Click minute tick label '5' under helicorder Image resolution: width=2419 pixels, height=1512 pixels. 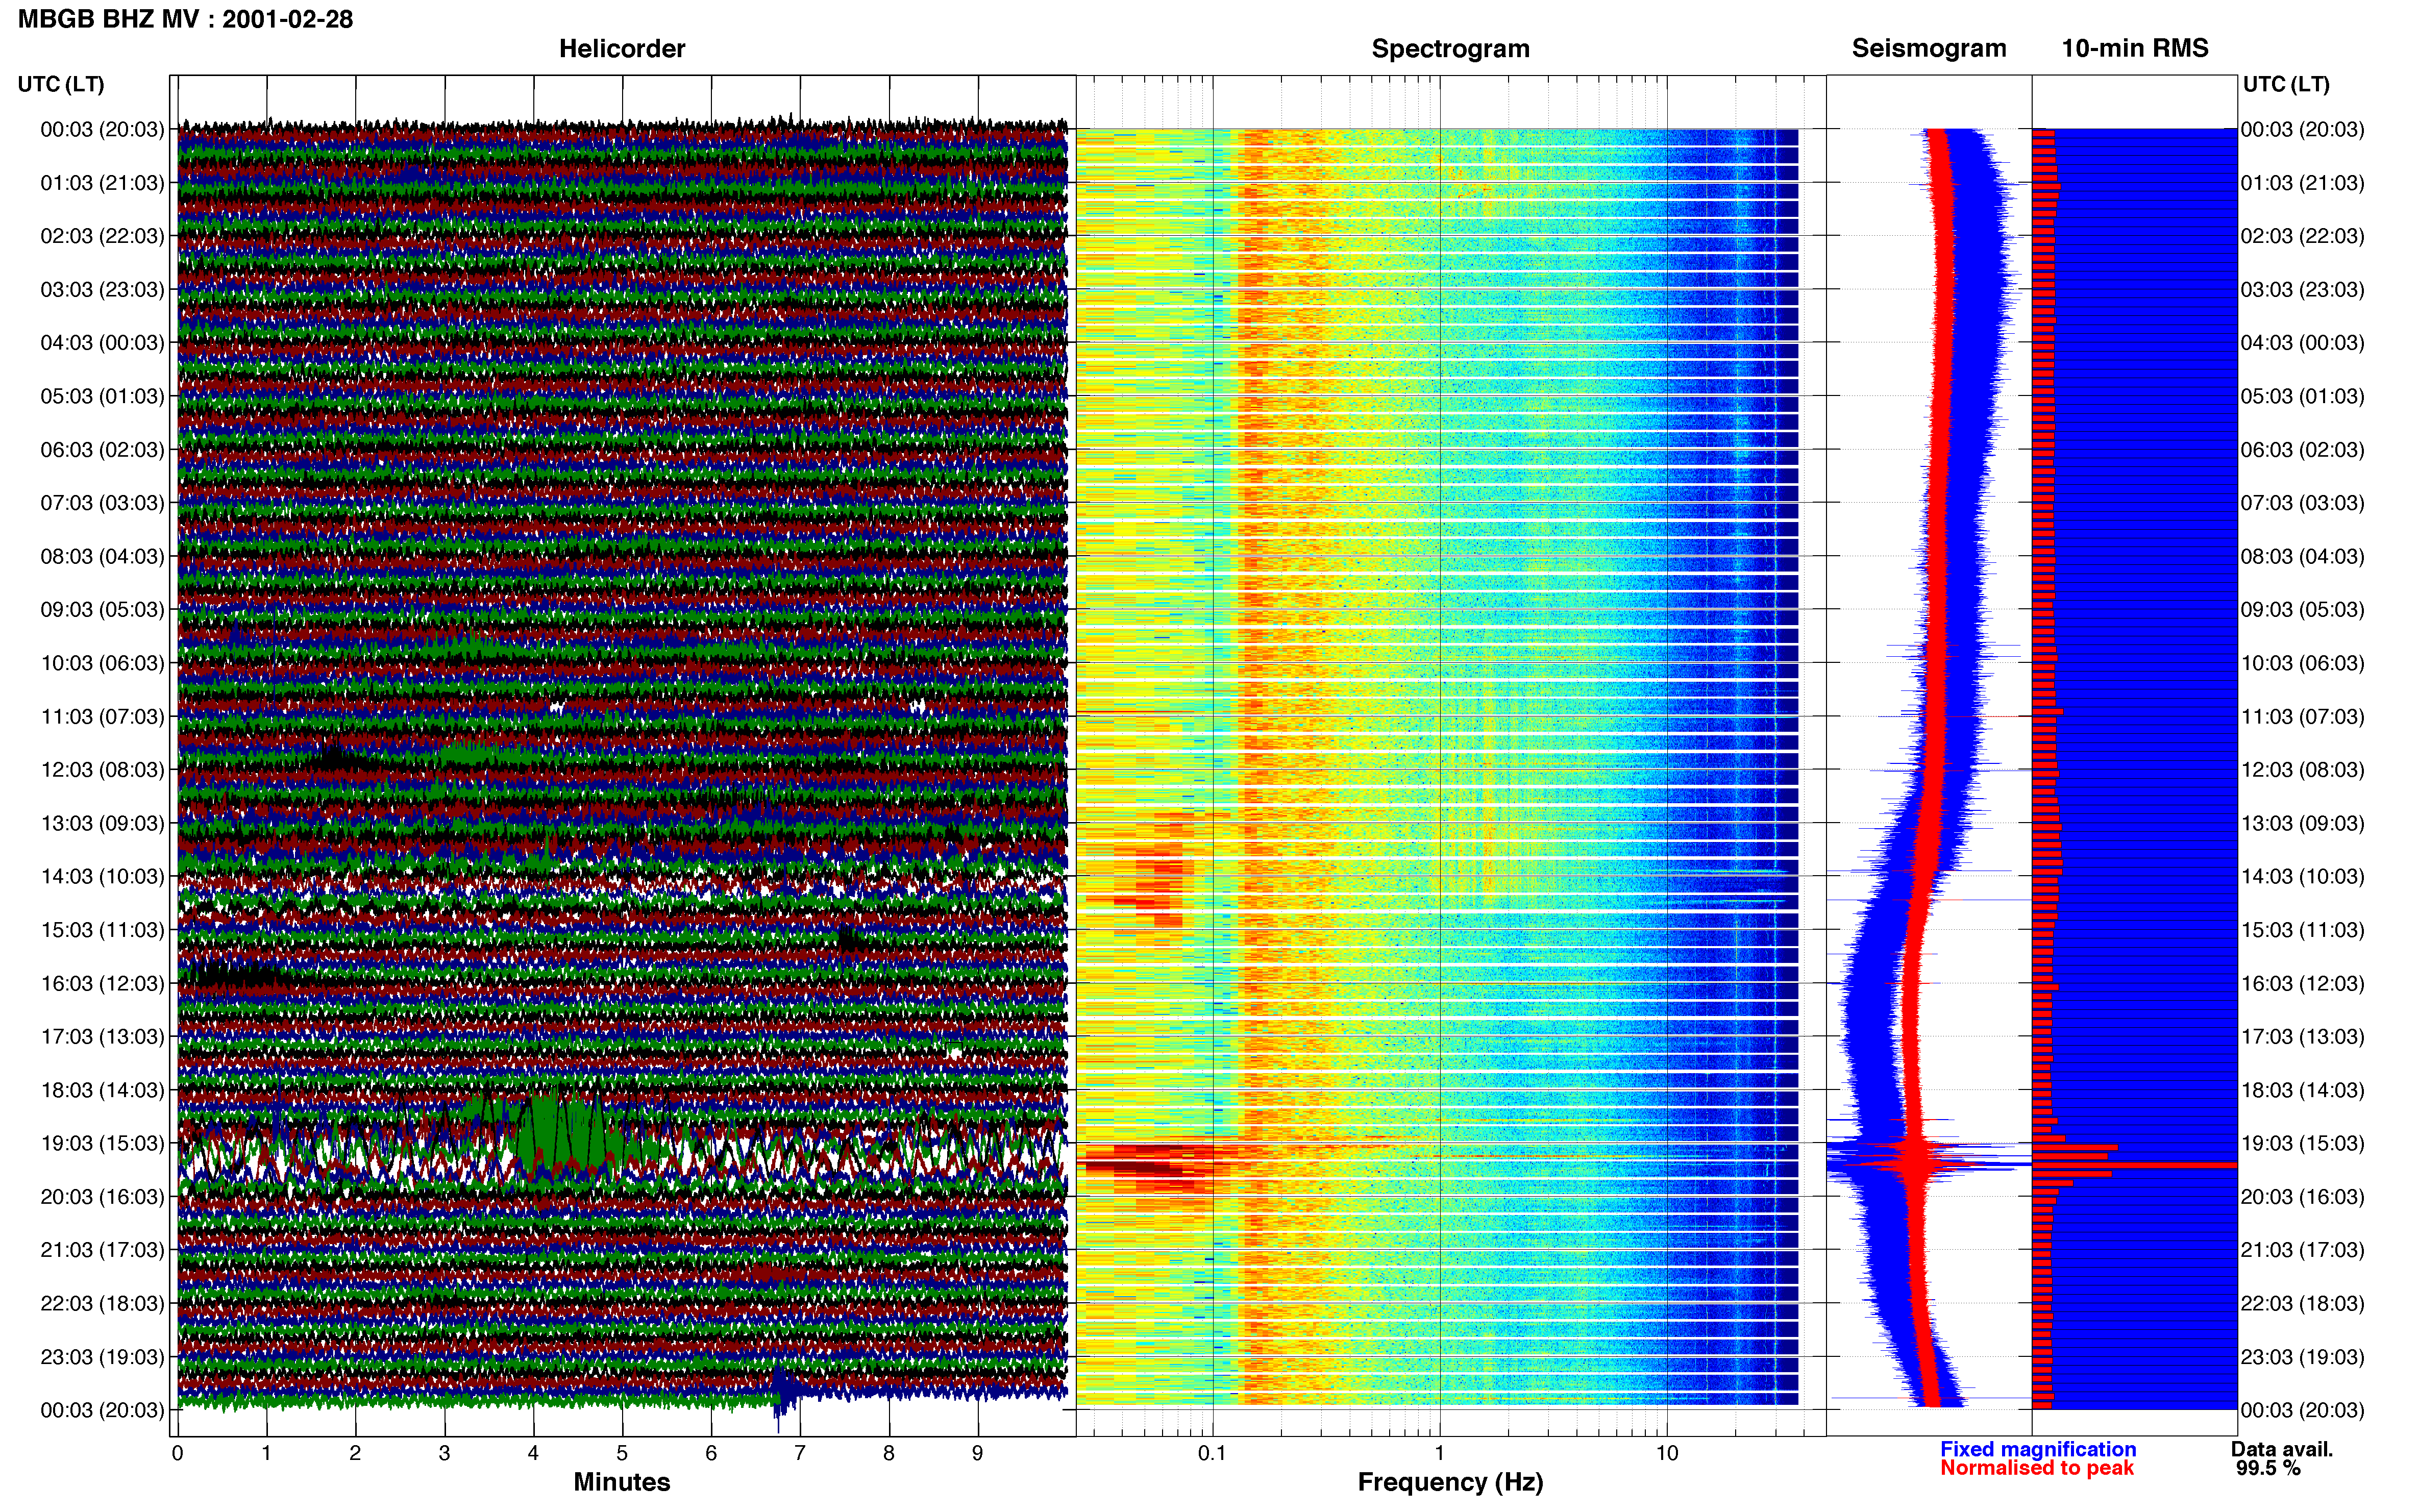(x=622, y=1453)
